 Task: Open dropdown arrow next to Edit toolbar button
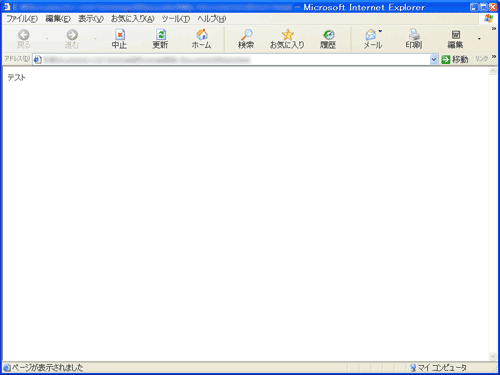(x=479, y=39)
